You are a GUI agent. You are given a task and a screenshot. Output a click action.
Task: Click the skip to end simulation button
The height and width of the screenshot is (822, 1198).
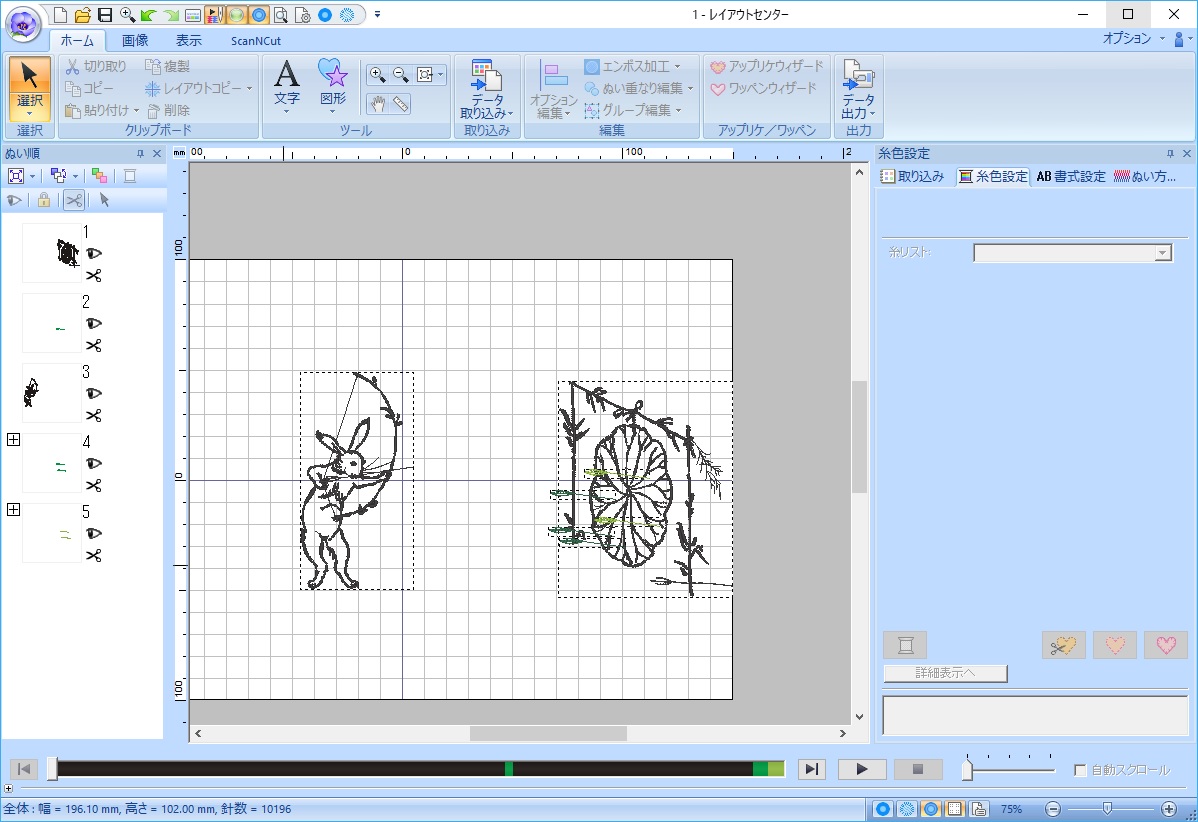(x=811, y=769)
